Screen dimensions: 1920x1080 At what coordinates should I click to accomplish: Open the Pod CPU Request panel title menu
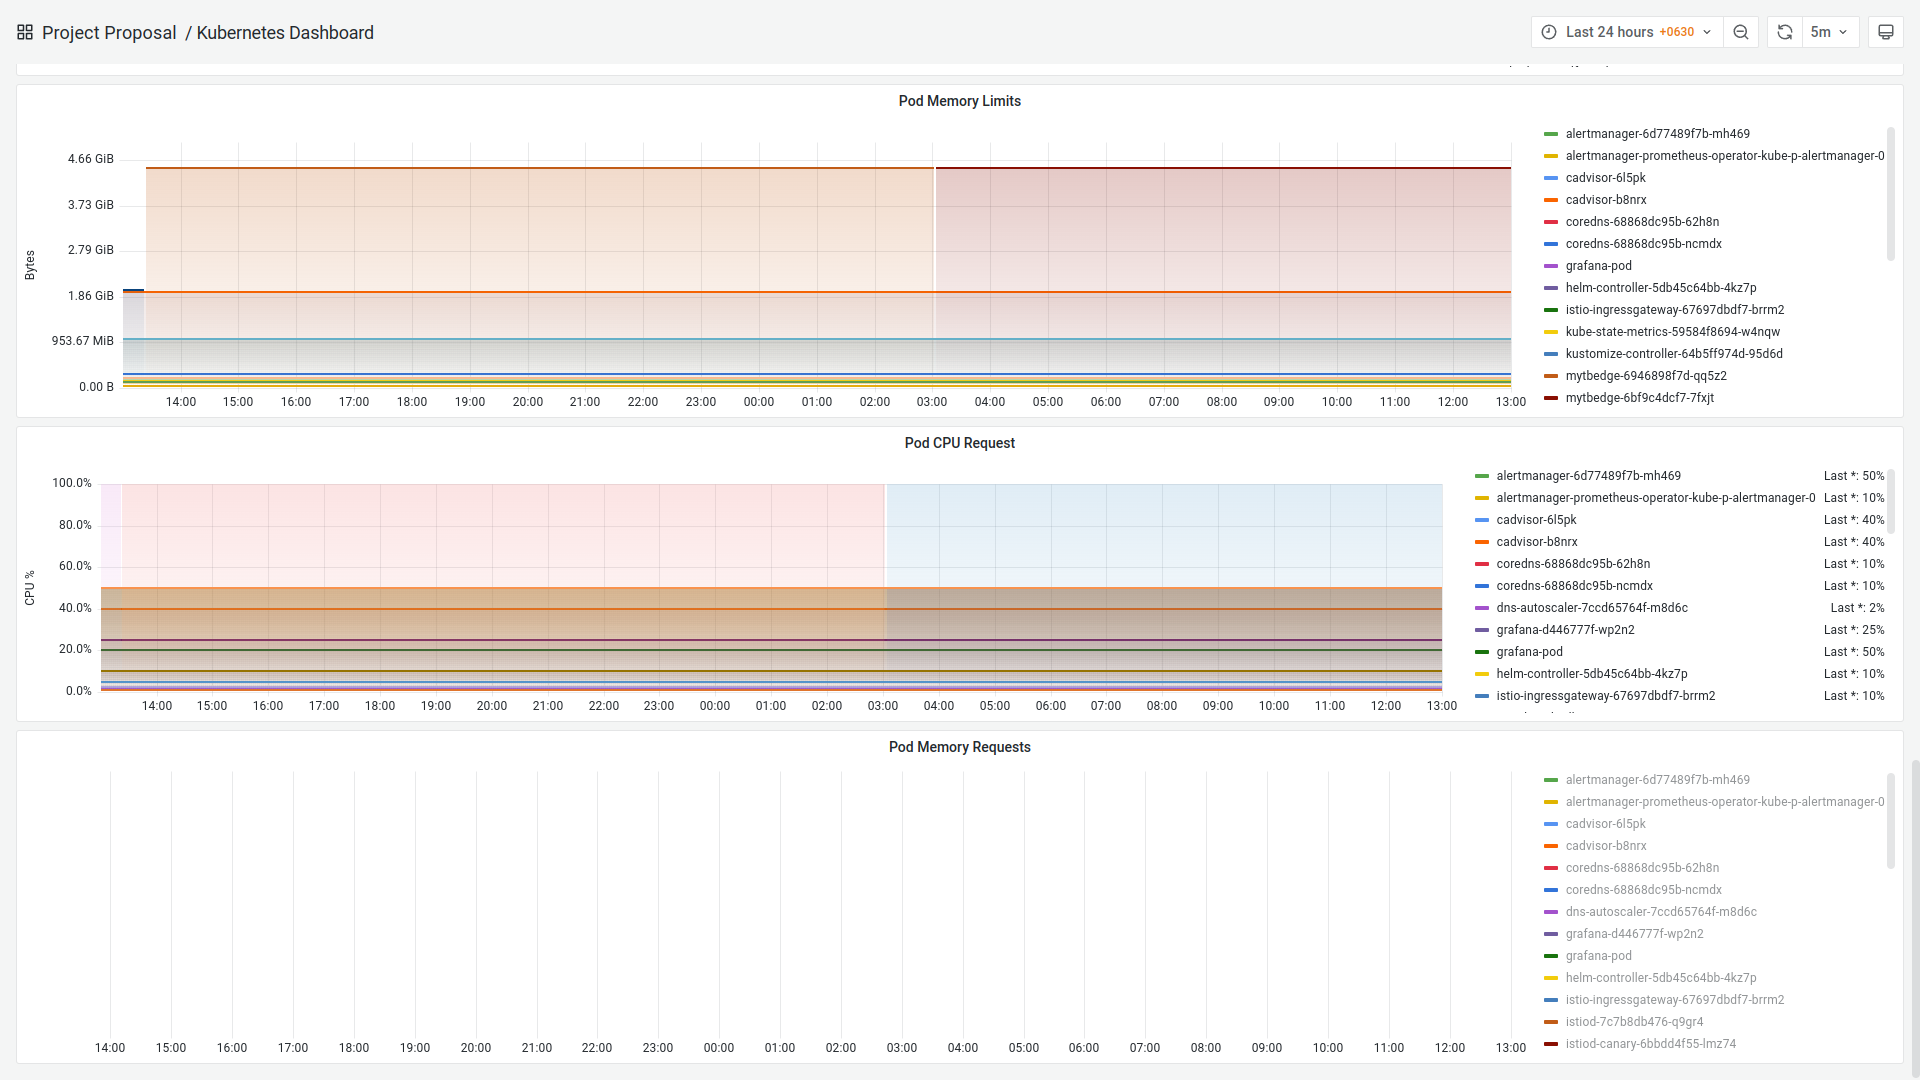[959, 443]
